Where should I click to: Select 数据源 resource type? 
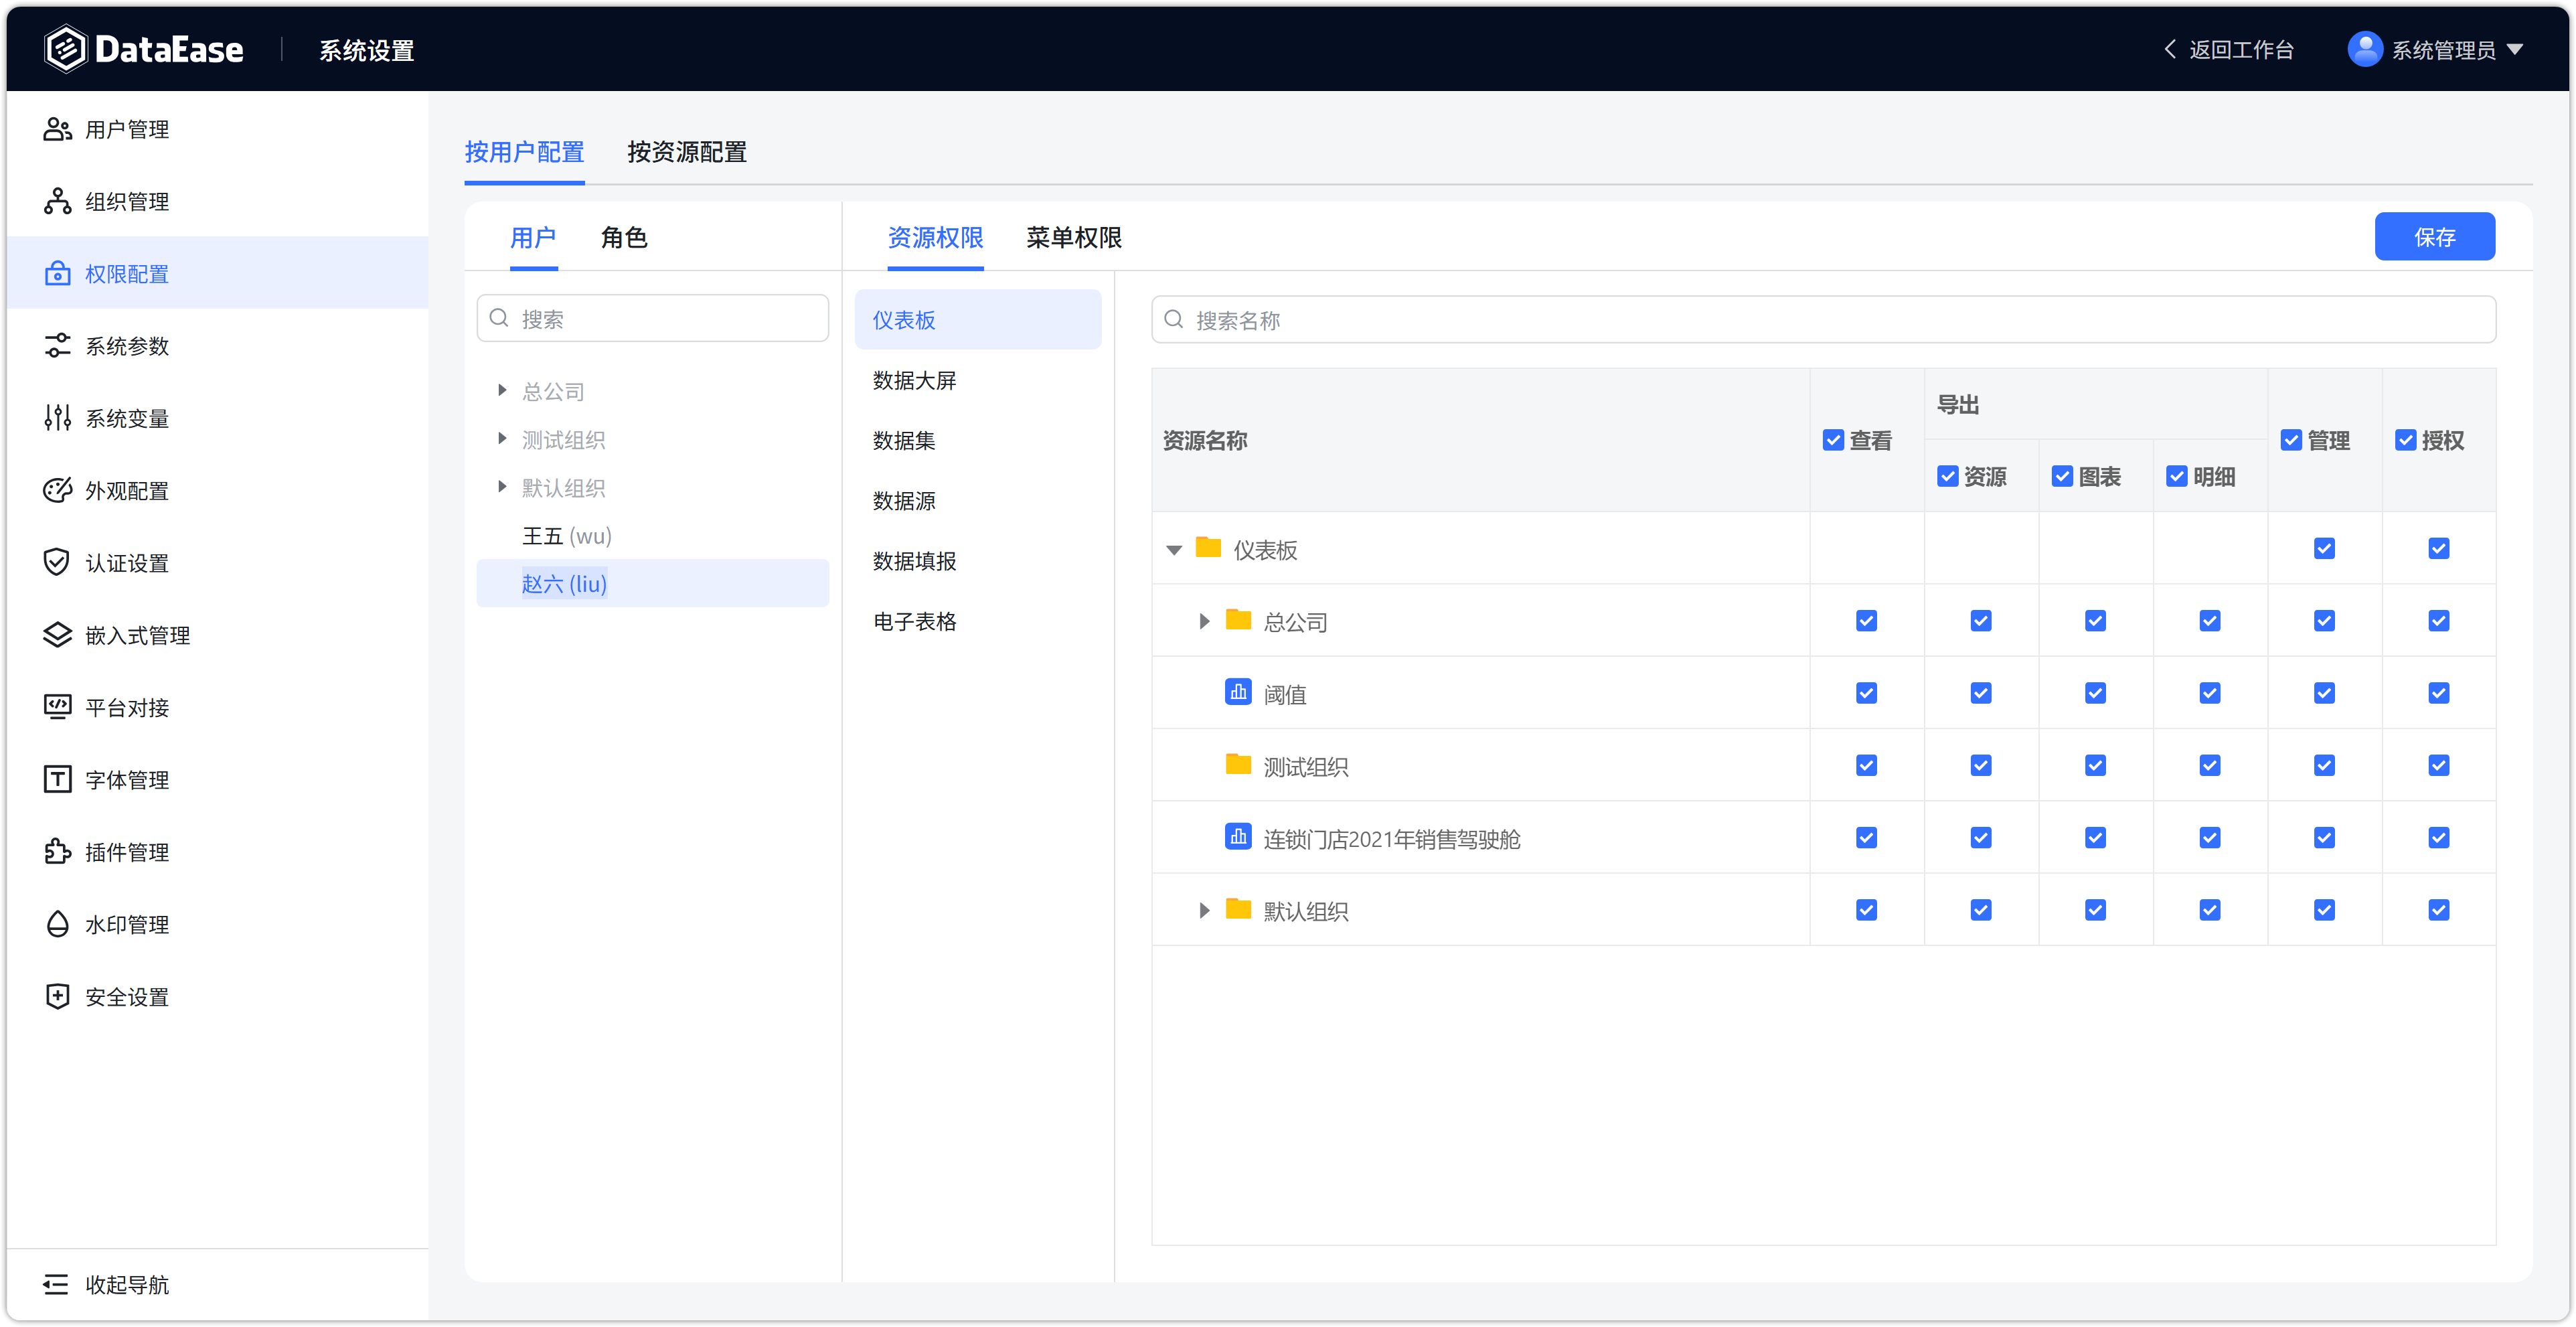977,500
